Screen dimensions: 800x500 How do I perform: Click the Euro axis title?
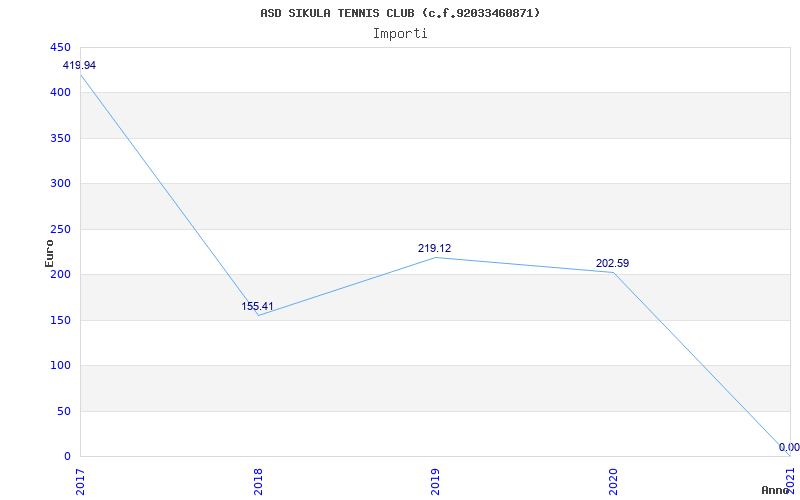pos(49,253)
